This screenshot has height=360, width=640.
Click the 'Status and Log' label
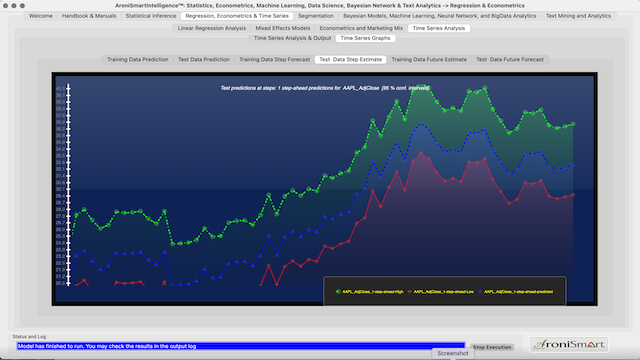[29, 337]
